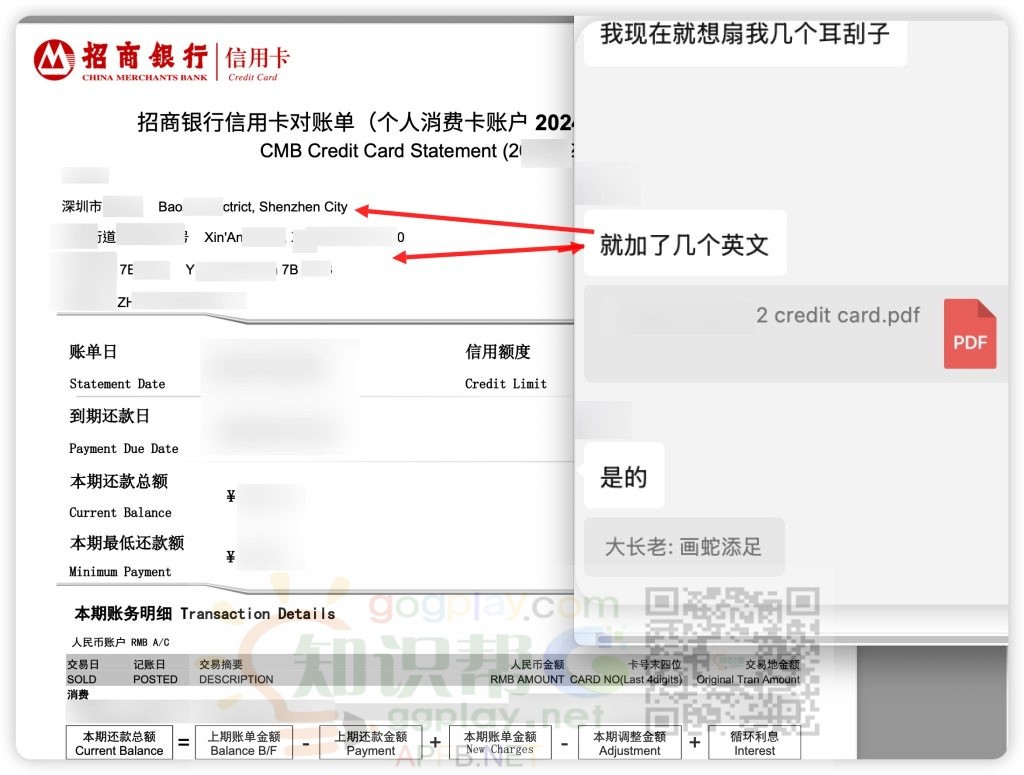The height and width of the screenshot is (775, 1024).
Task: Click the quoted reply '大长老: 画蛇添足'
Action: click(x=684, y=546)
